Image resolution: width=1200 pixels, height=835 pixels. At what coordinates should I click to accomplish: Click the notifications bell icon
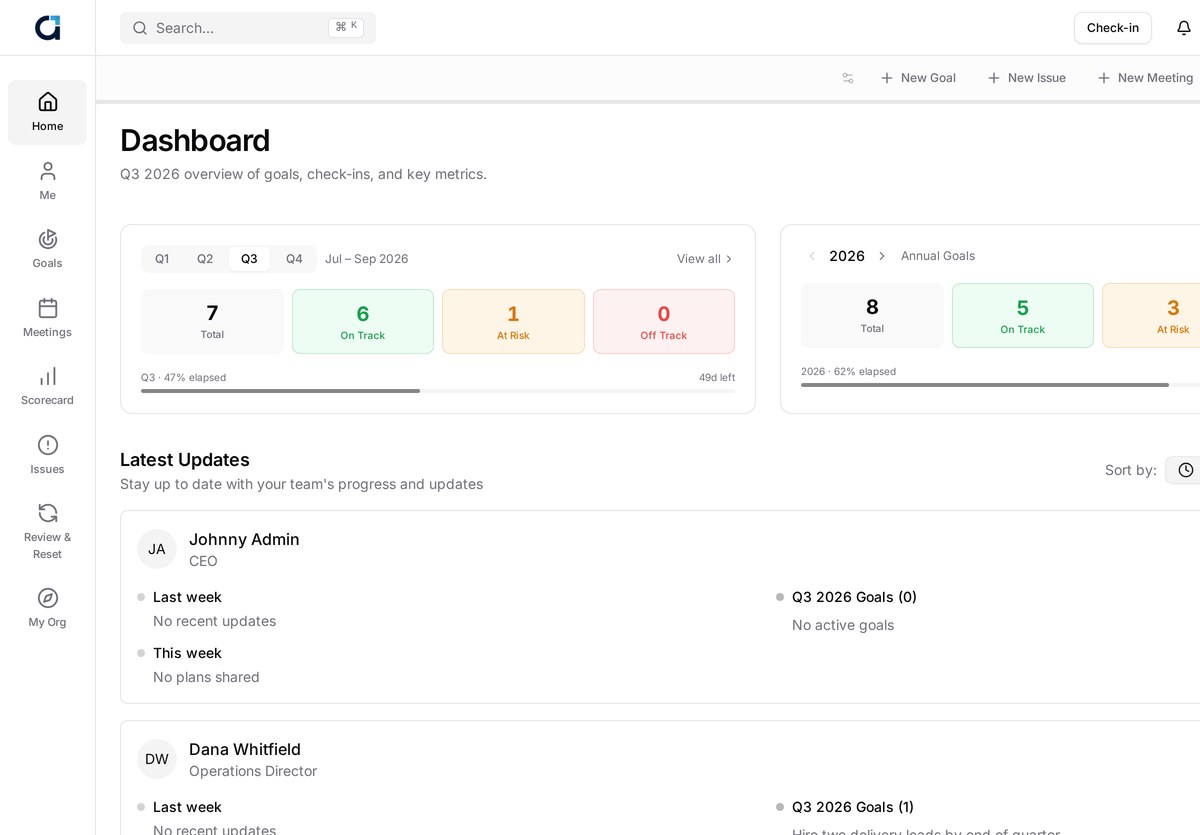1184,28
